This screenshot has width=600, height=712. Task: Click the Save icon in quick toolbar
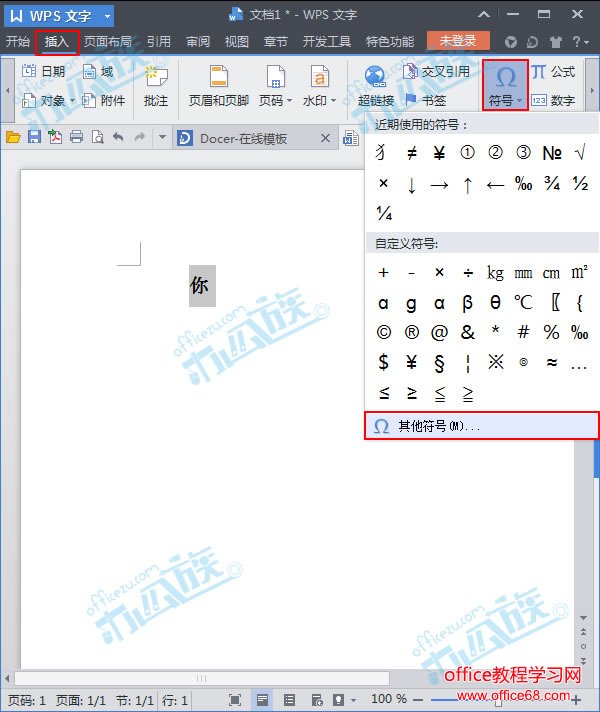click(x=34, y=137)
